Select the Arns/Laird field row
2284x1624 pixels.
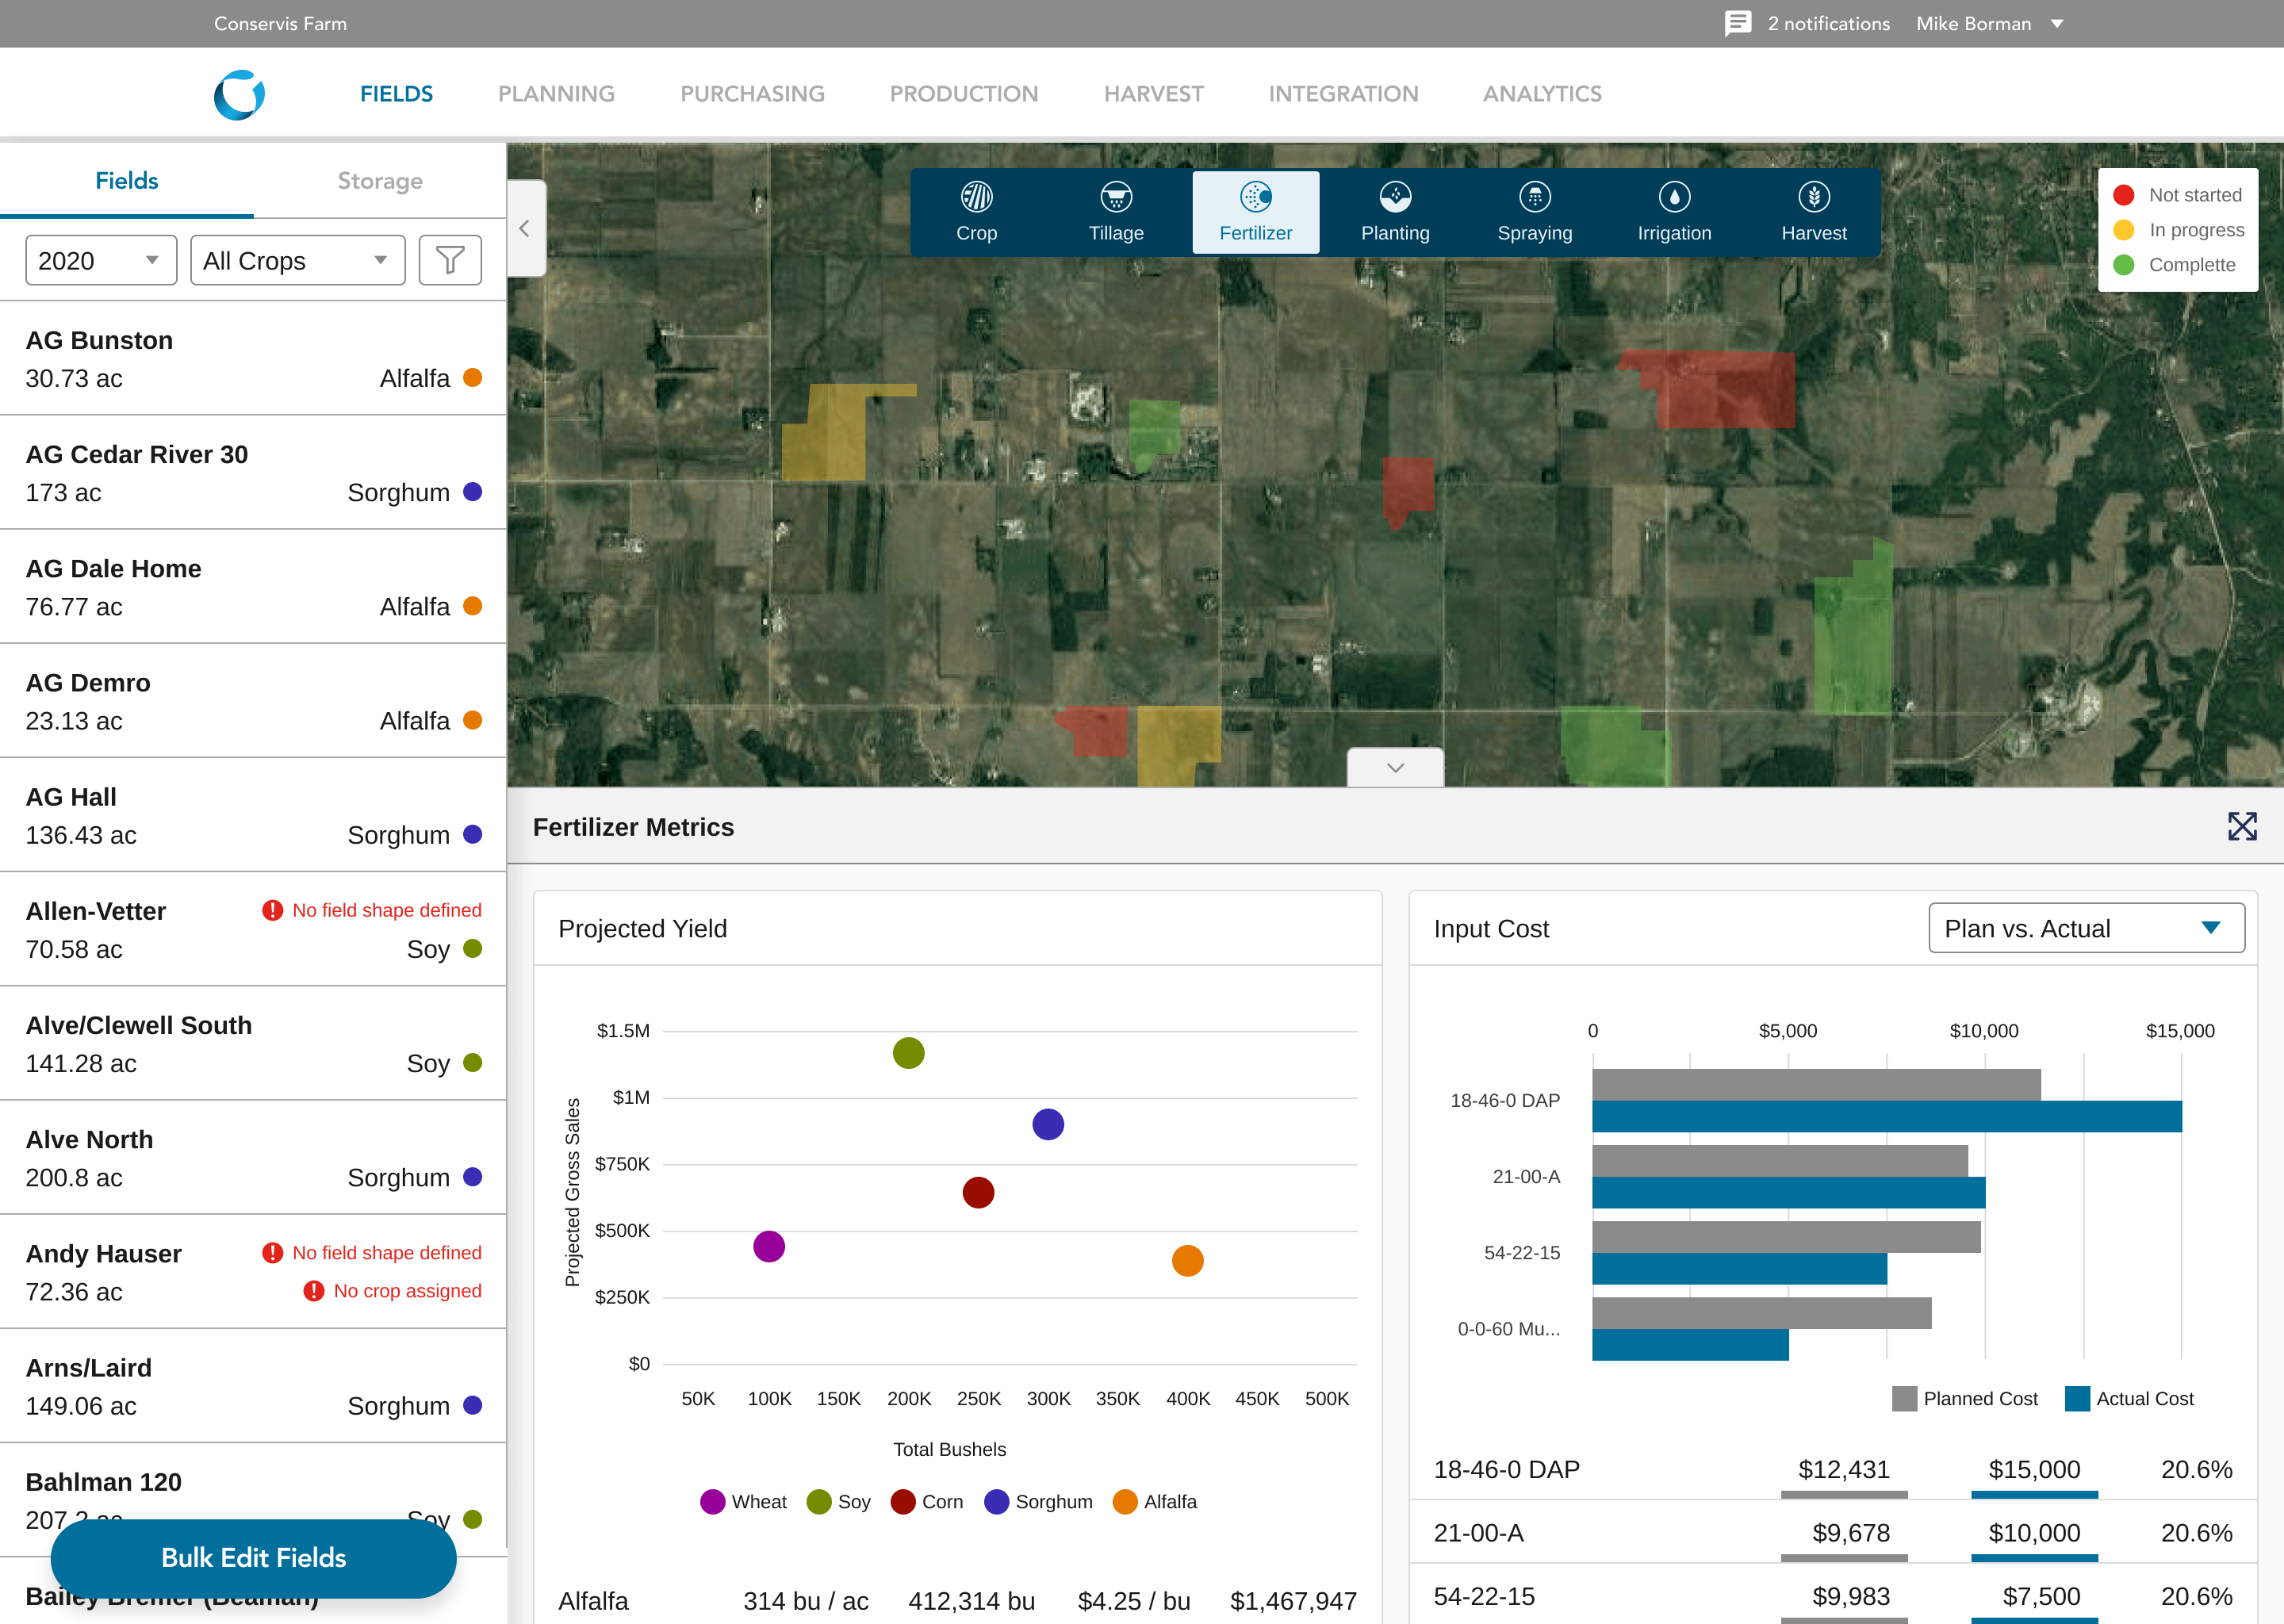coord(253,1386)
